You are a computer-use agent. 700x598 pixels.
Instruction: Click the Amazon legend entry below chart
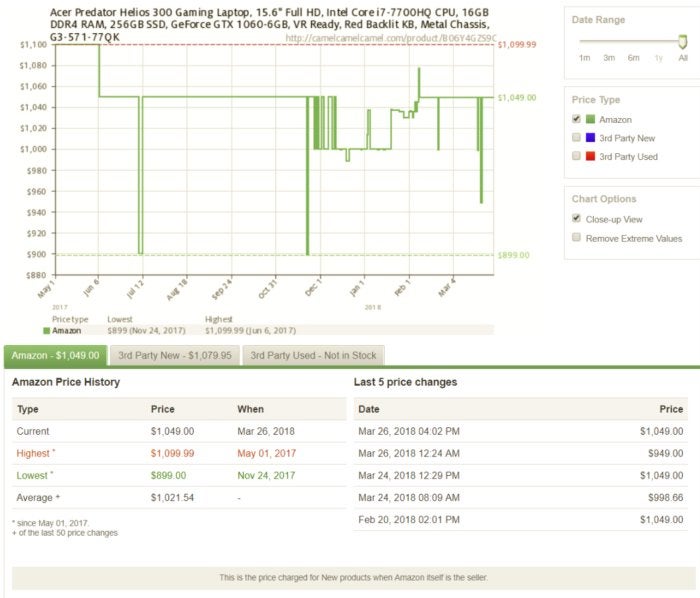[x=62, y=331]
